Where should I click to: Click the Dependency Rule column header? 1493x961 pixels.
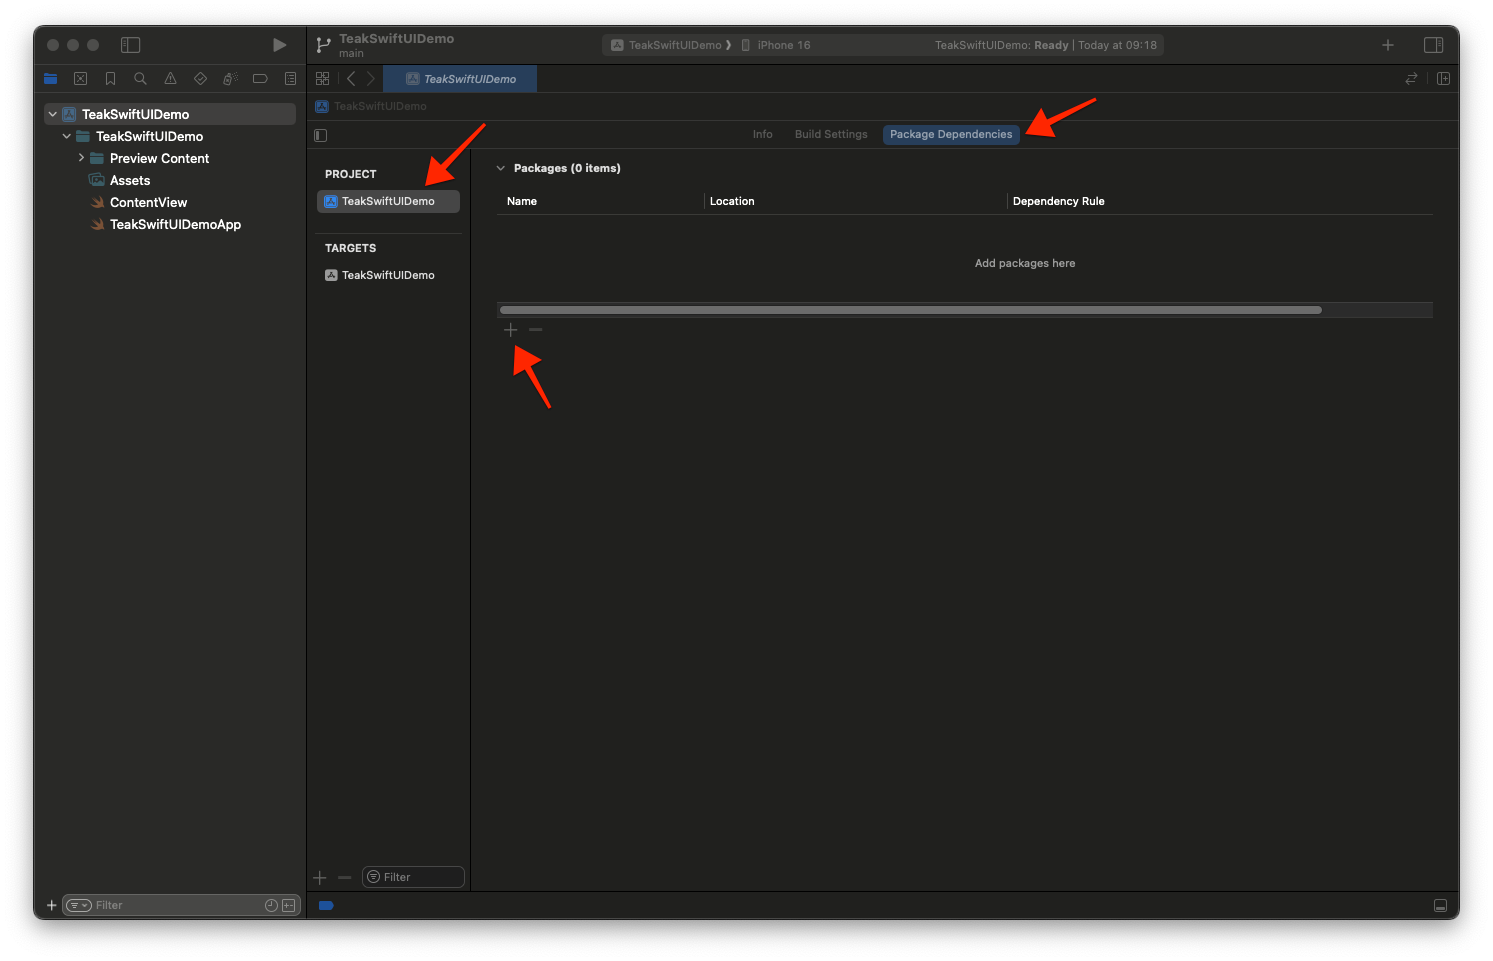[x=1058, y=201]
